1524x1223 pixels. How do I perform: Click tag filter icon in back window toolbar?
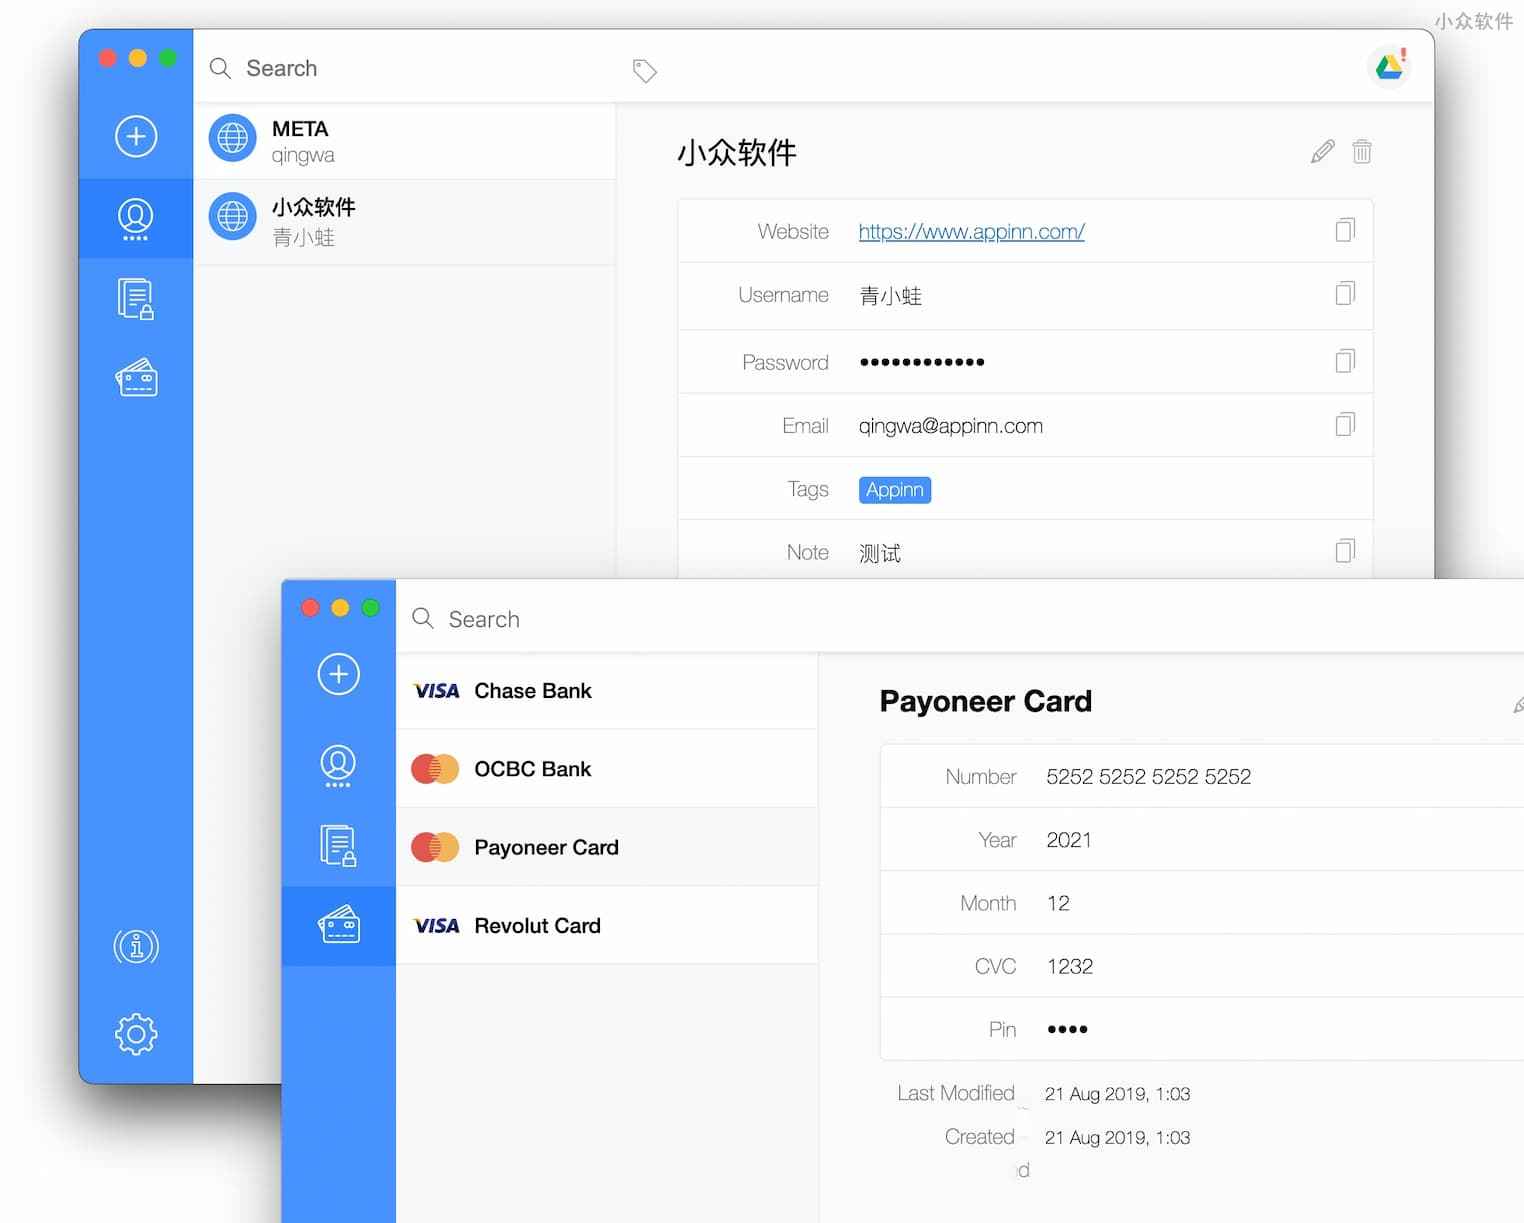[645, 70]
